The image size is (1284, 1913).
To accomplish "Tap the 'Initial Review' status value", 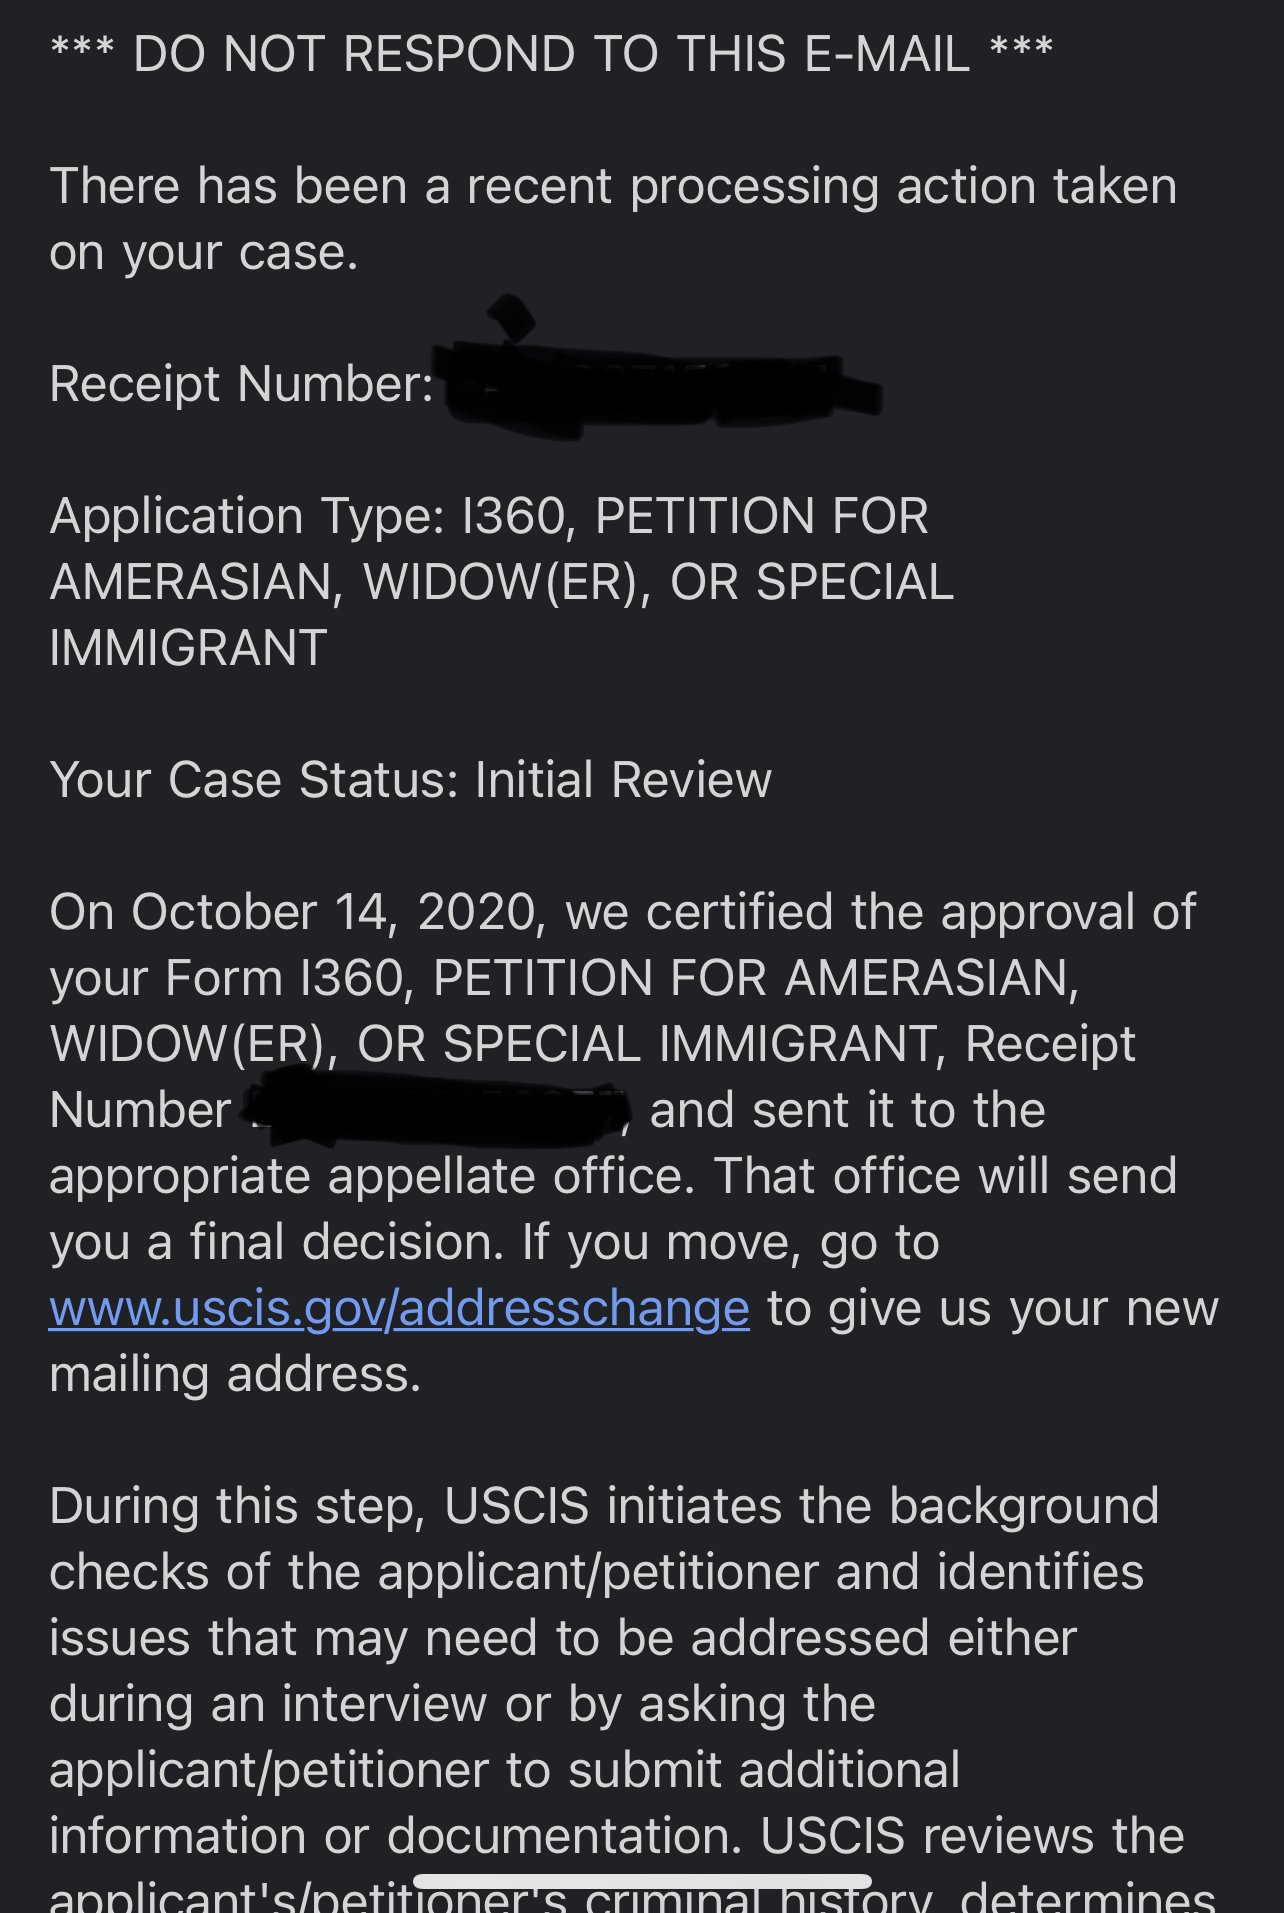I will tap(623, 780).
